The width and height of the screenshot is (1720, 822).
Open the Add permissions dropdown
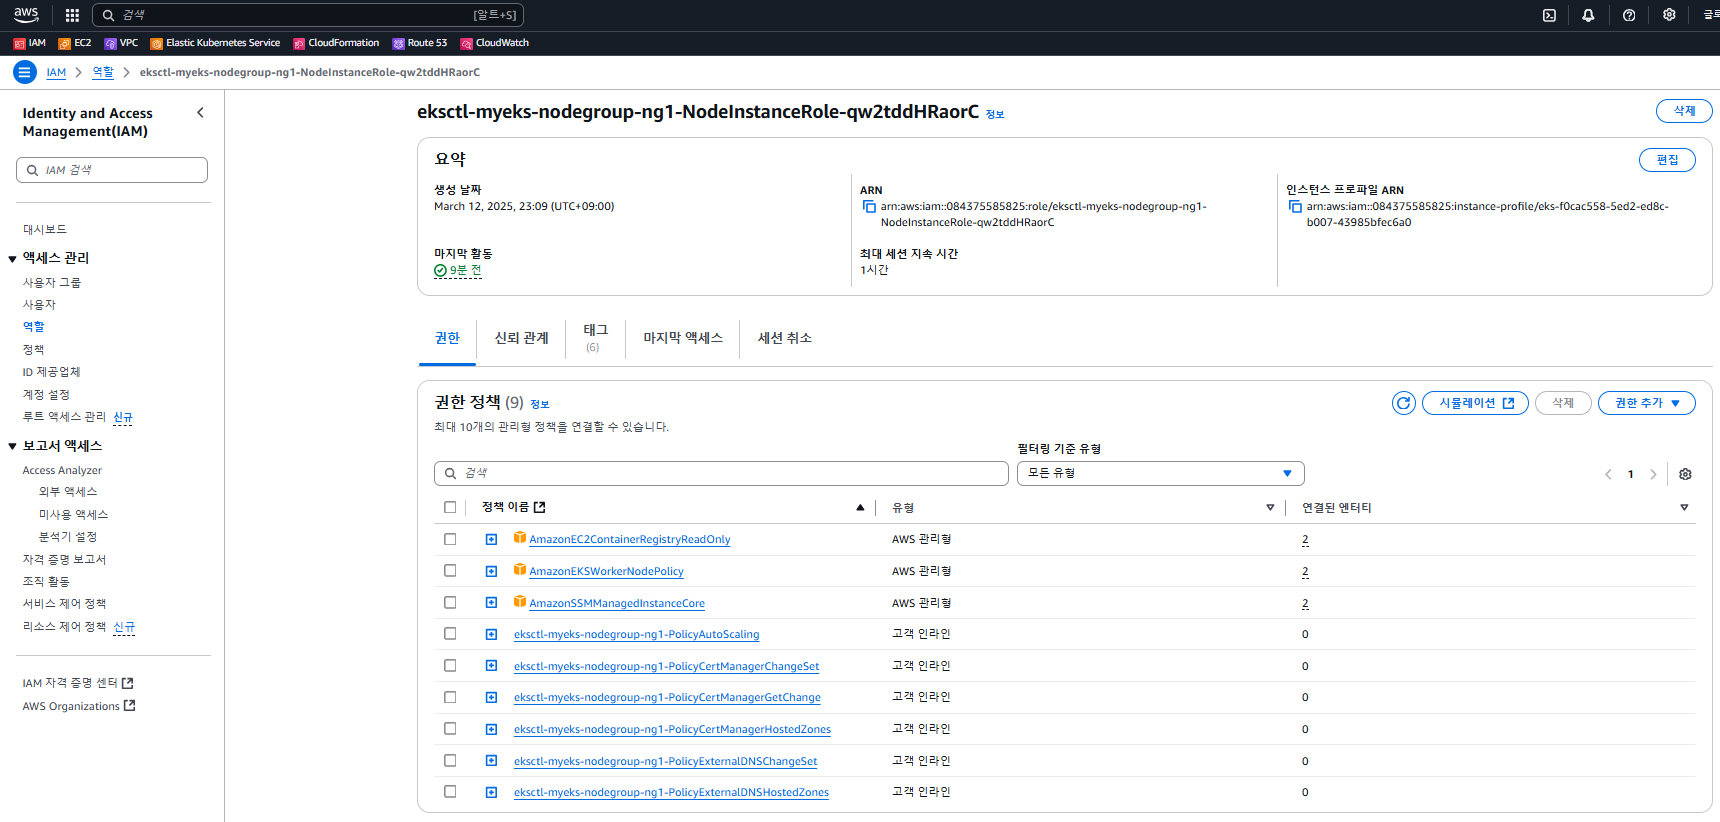1646,403
